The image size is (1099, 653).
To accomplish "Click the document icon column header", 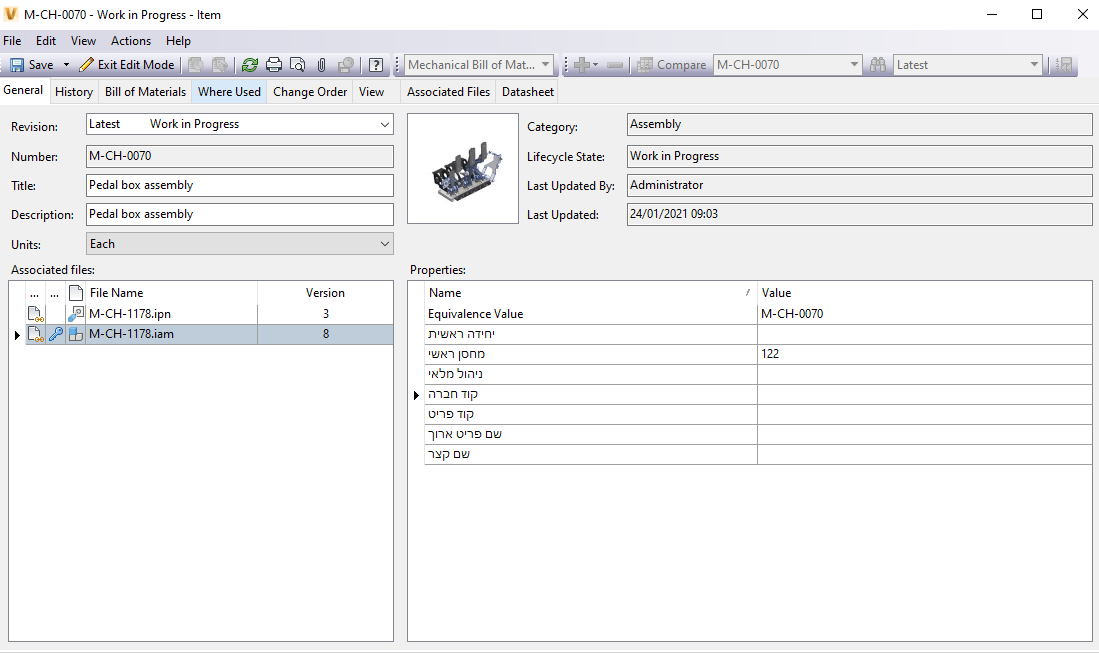I will click(76, 293).
